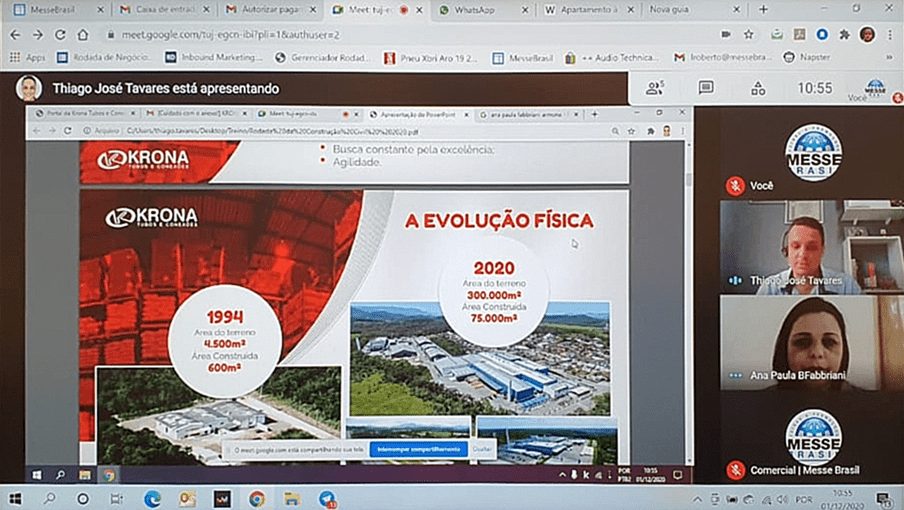Open the Caixa de entrada Gmail tab
904x510 pixels.
(x=164, y=10)
